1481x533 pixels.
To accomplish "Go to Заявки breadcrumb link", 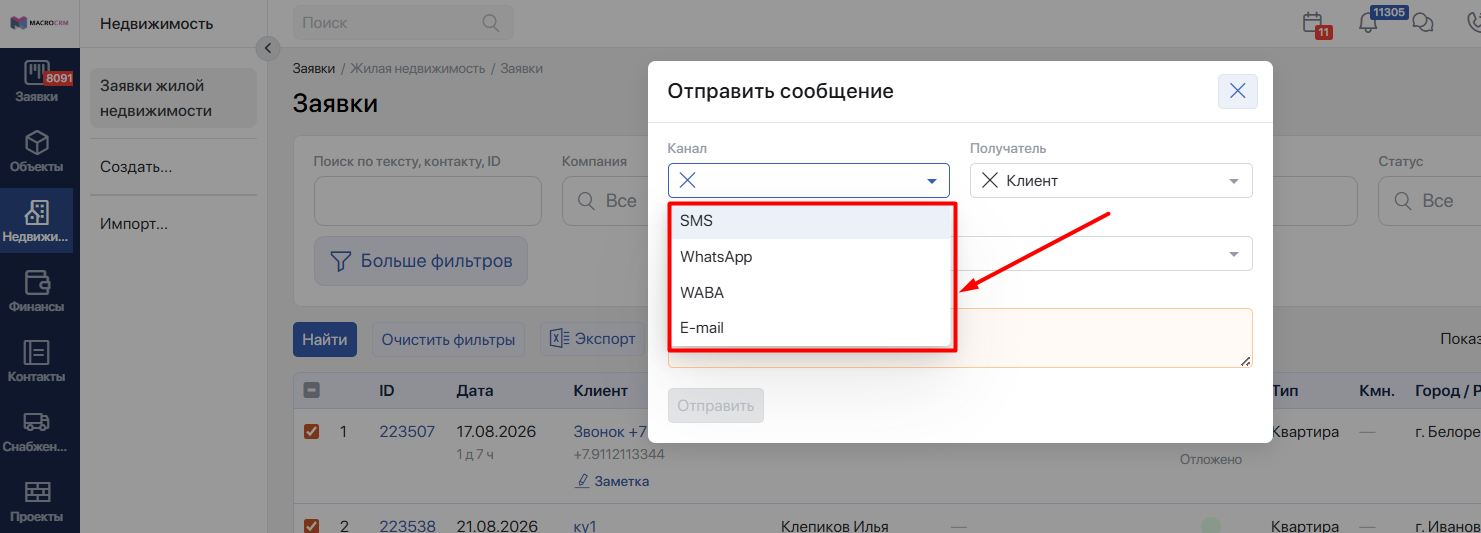I will coord(314,68).
